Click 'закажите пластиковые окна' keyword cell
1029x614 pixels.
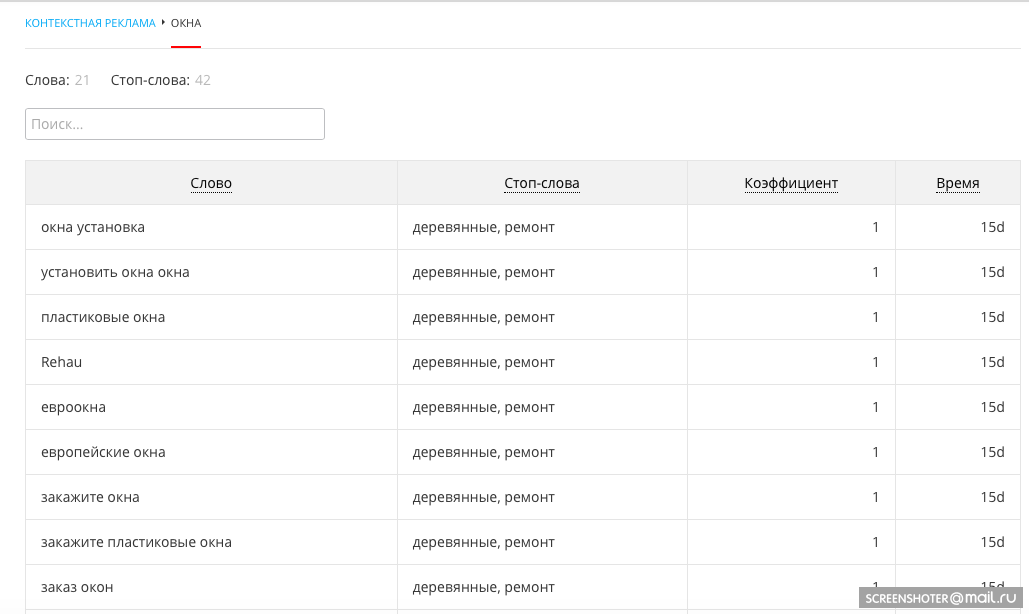tap(136, 542)
